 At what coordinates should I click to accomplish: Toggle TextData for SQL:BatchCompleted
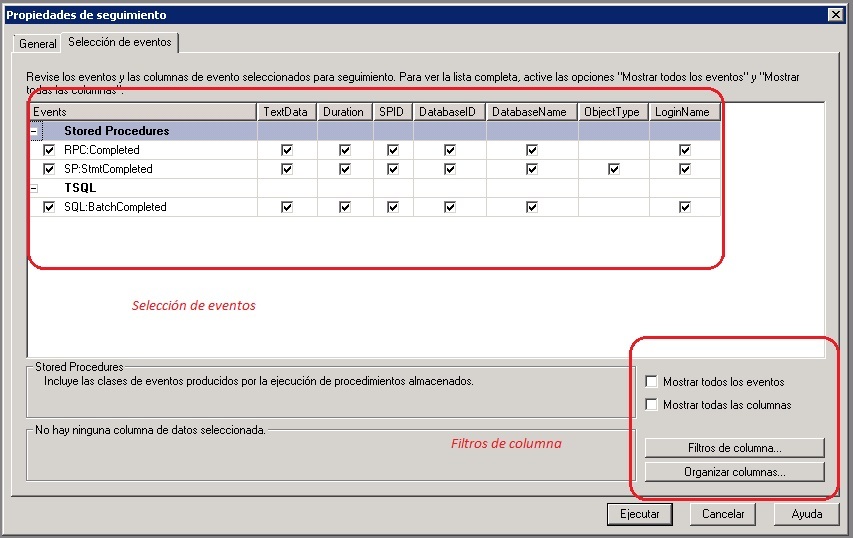coord(287,207)
